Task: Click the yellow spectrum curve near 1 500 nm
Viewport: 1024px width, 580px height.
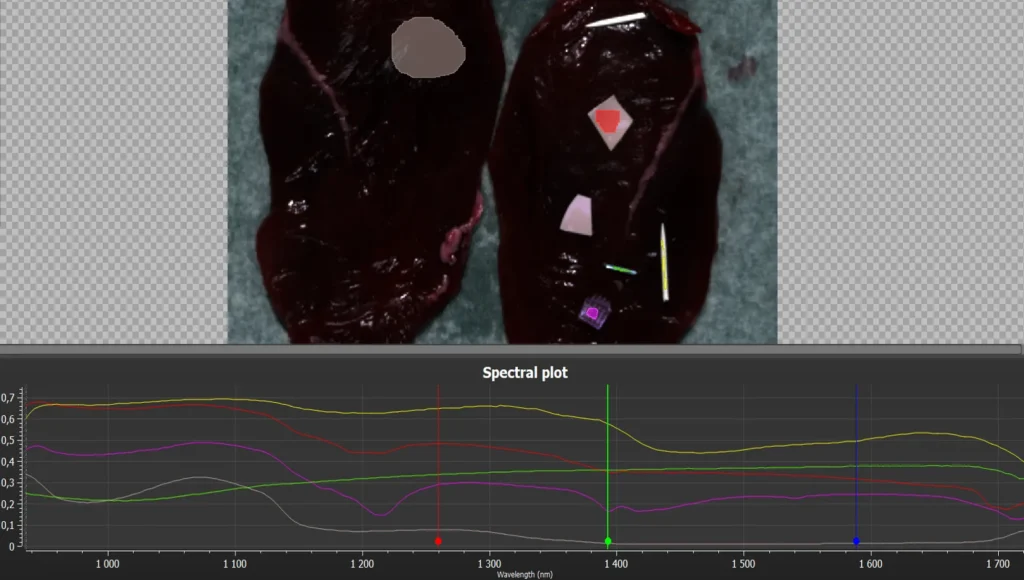Action: [743, 449]
